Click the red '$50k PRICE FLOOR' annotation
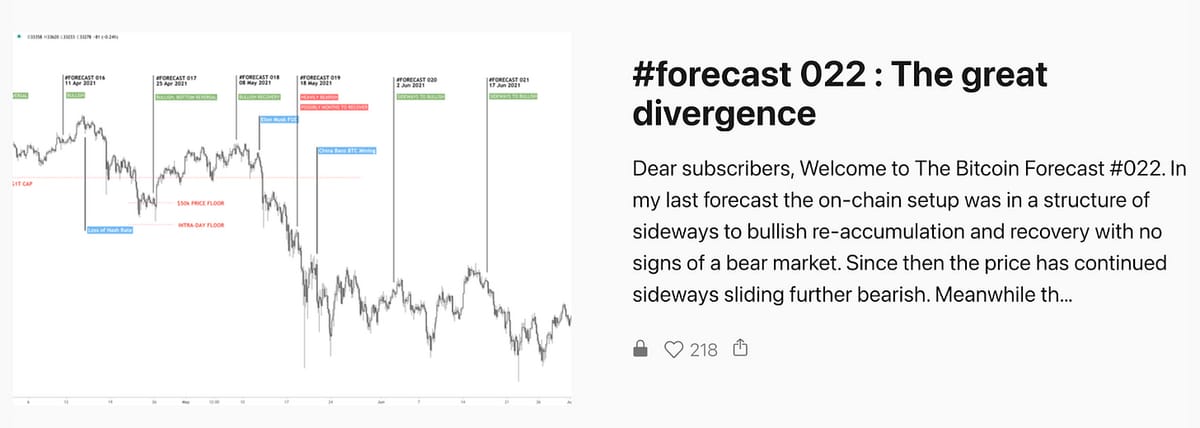 [201, 203]
